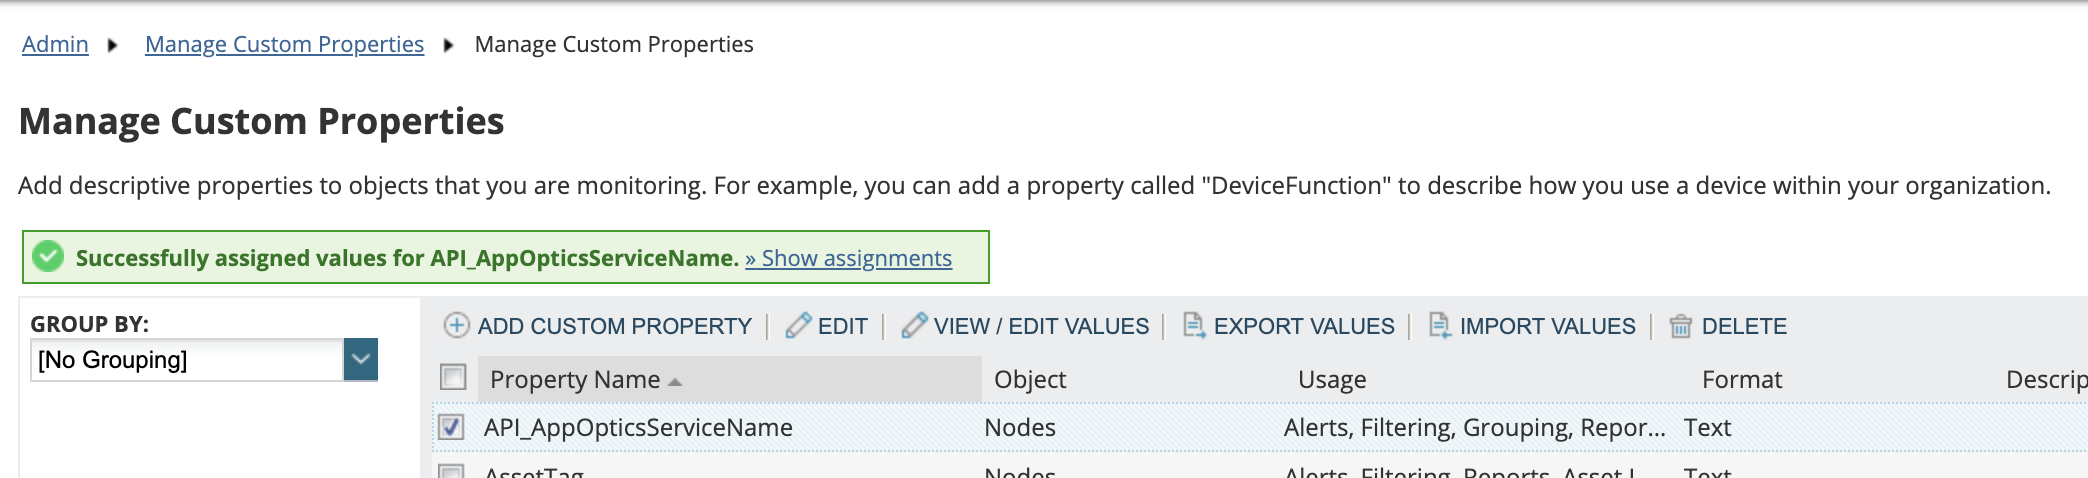Screen dimensions: 2088x478
Task: Click the Import Values document icon
Action: point(1440,326)
